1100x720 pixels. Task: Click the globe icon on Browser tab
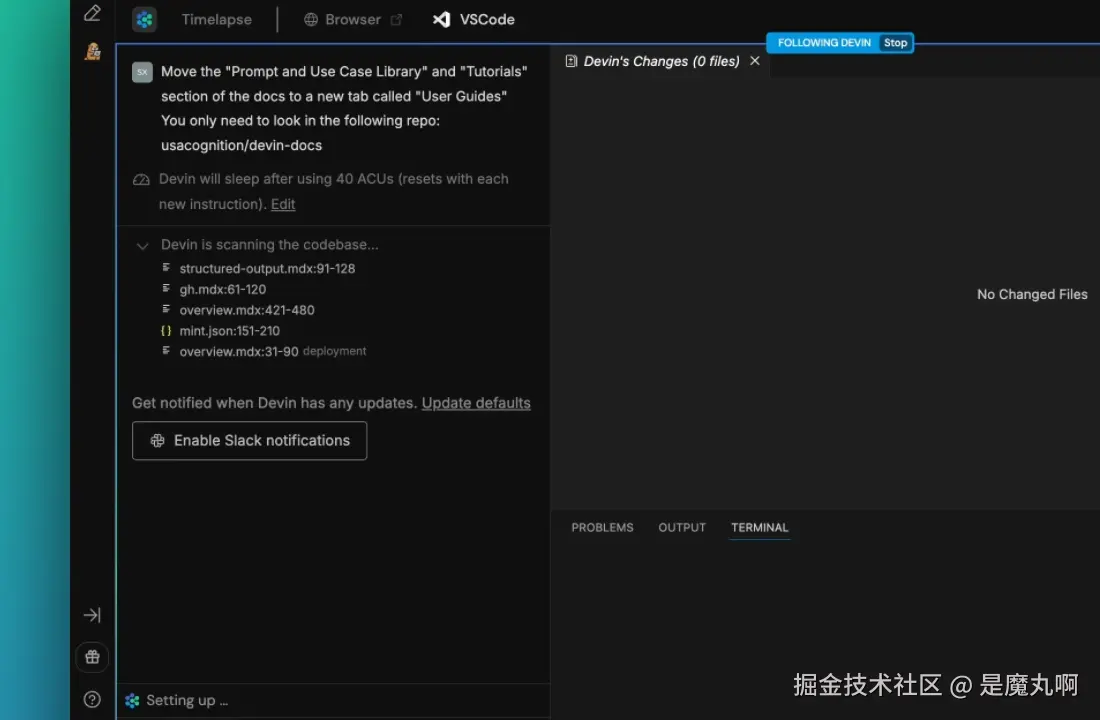tap(311, 20)
